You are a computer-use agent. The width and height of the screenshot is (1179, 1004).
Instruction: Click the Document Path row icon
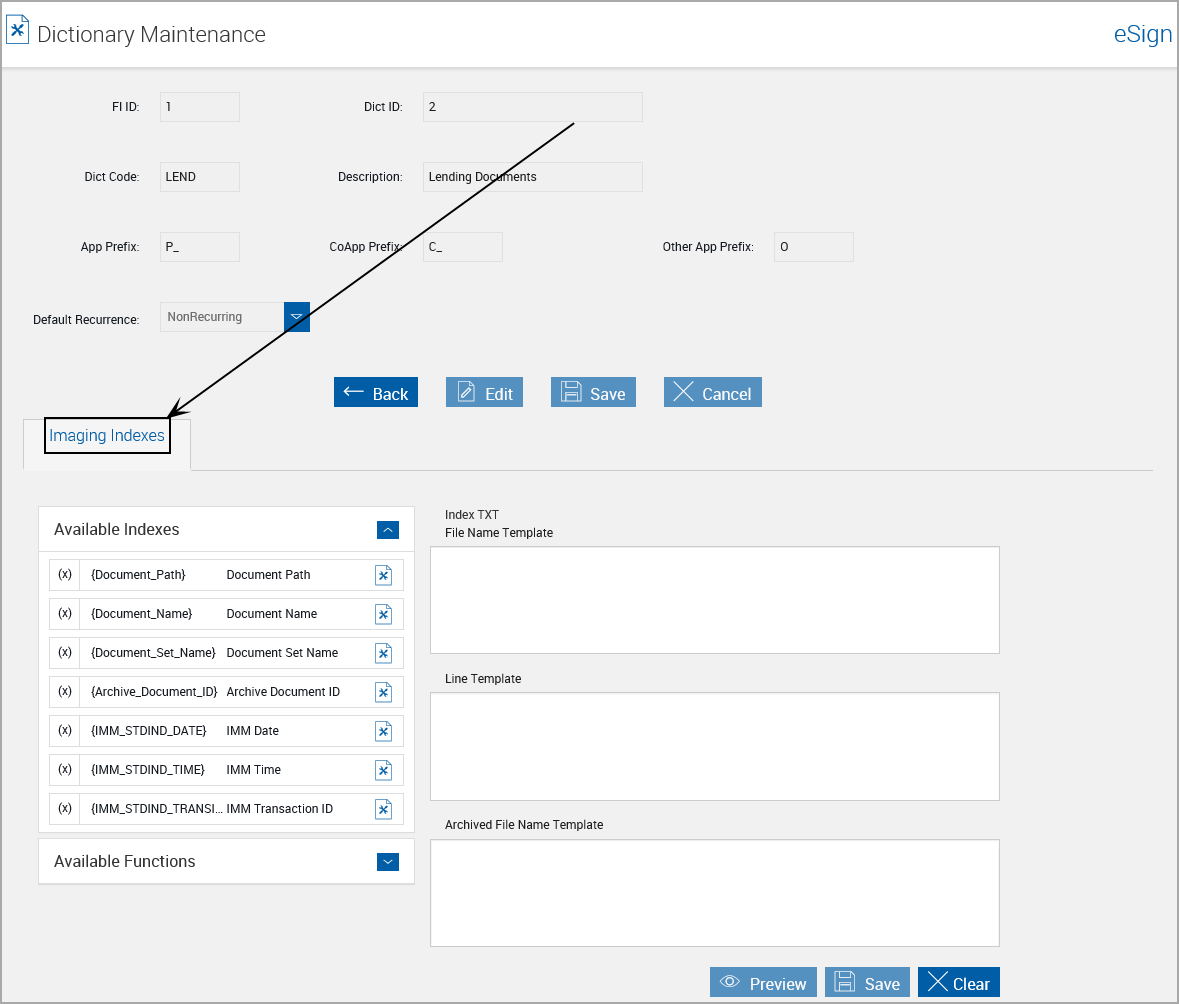pyautogui.click(x=383, y=575)
